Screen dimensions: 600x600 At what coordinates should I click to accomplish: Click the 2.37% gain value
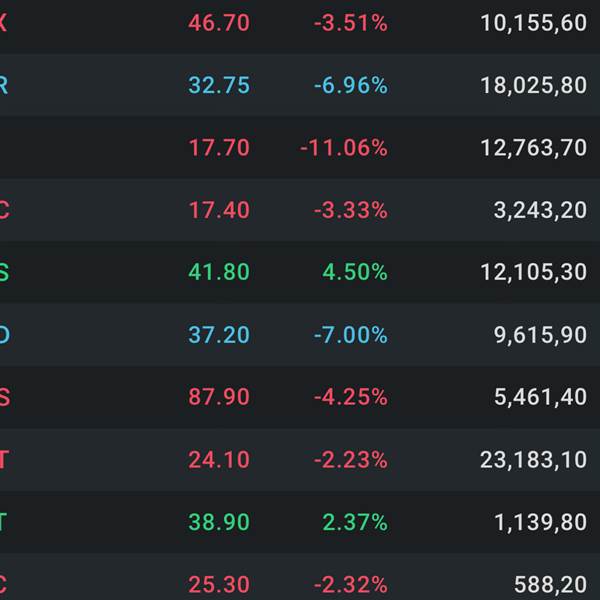pyautogui.click(x=354, y=522)
